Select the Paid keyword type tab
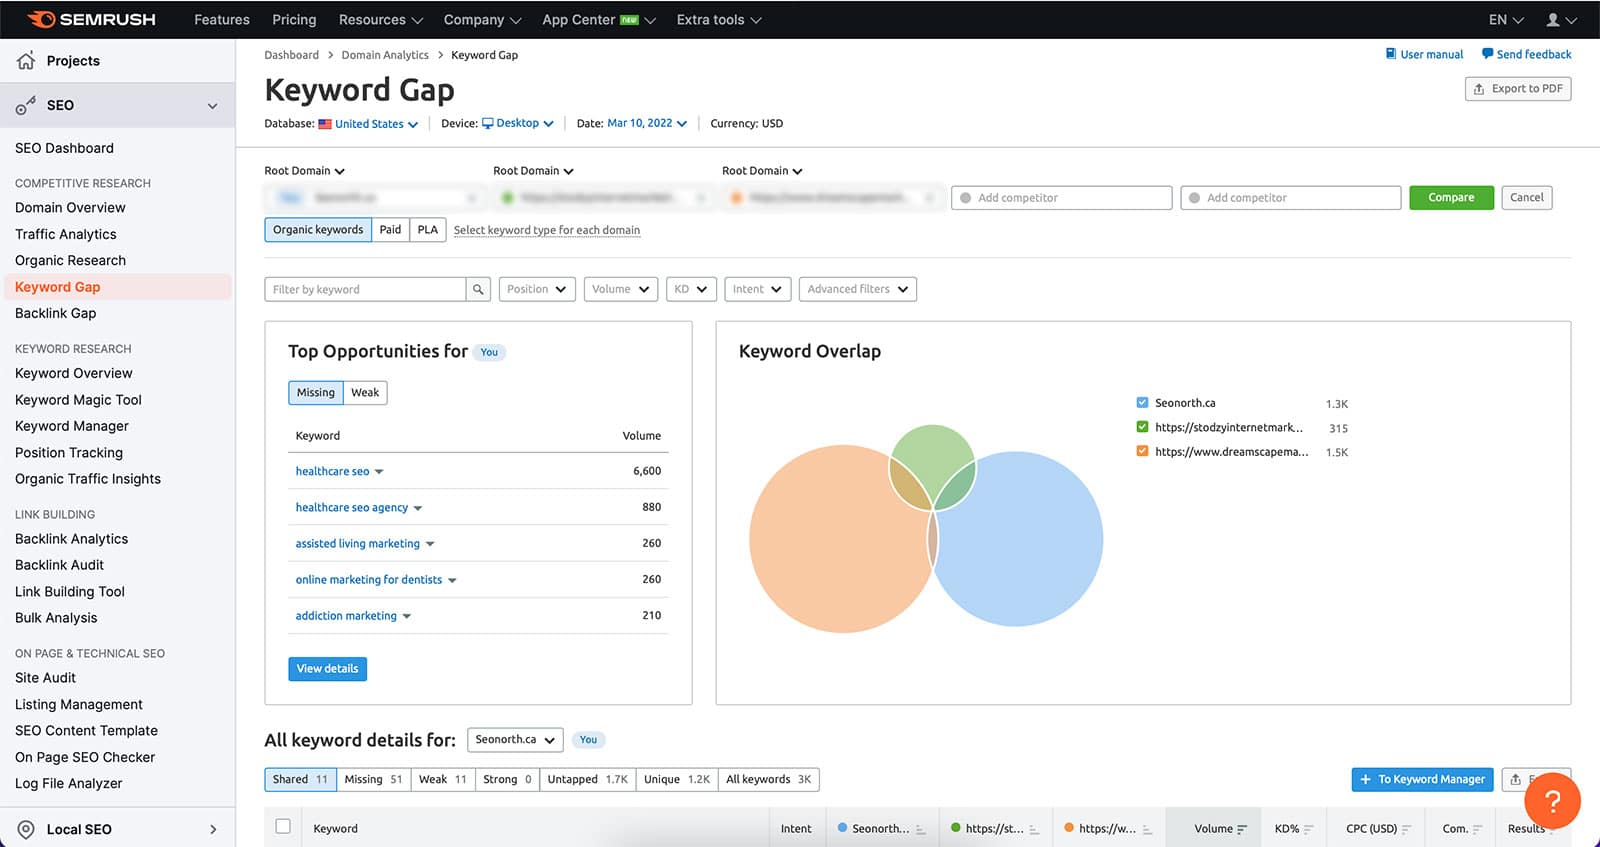Screen dimensions: 1600x847 click(x=390, y=230)
